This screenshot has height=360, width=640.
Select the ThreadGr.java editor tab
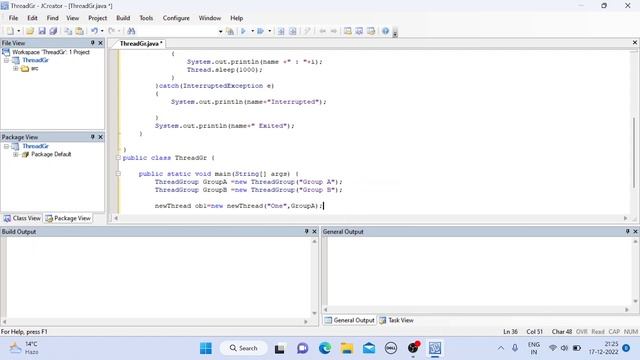coord(141,43)
